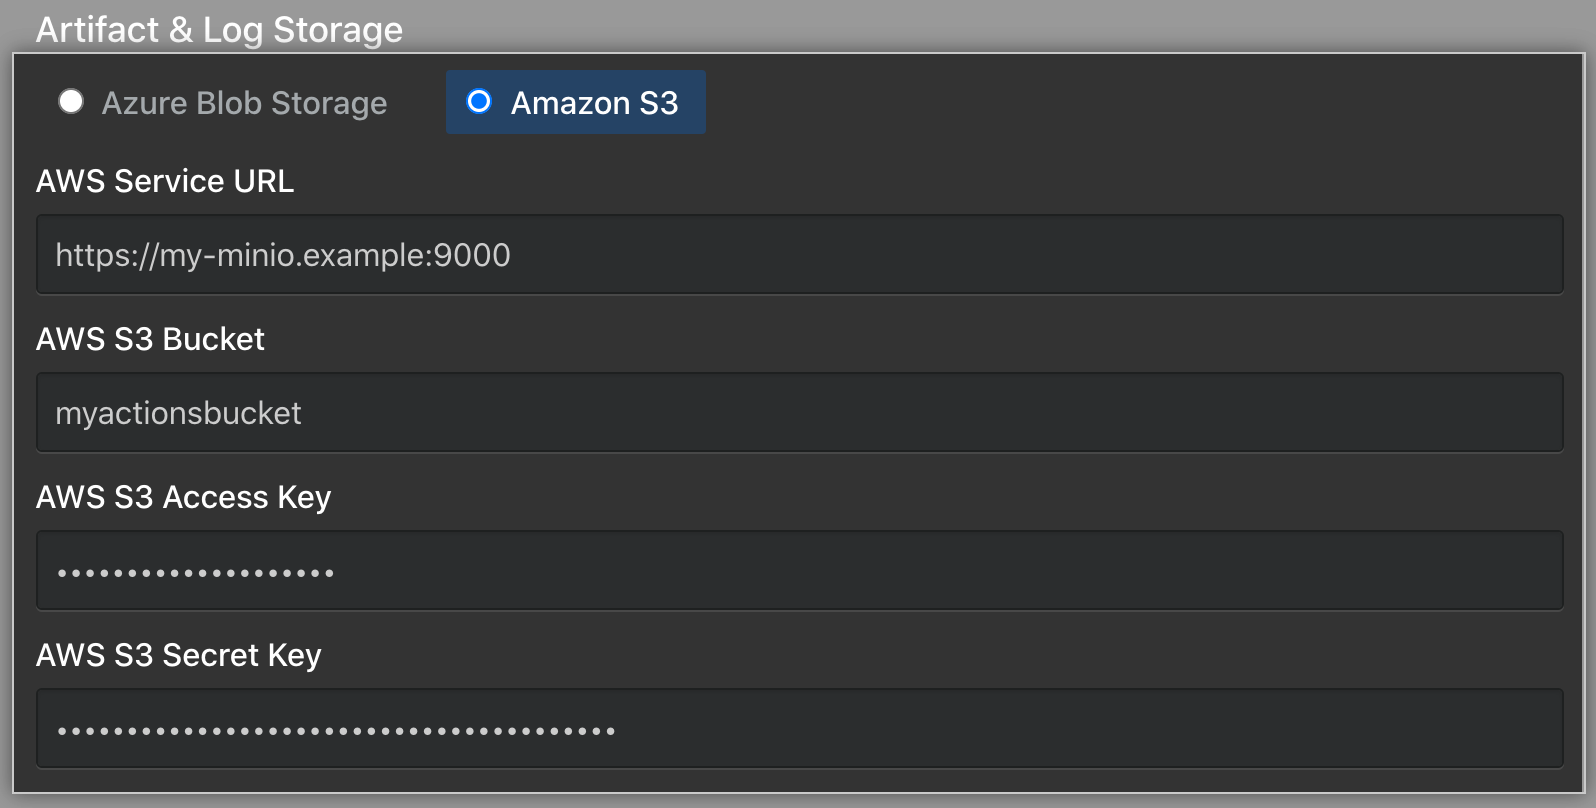This screenshot has width=1596, height=808.
Task: Click the empty radio circle beside Azure Blob Storage
Action: click(x=71, y=102)
